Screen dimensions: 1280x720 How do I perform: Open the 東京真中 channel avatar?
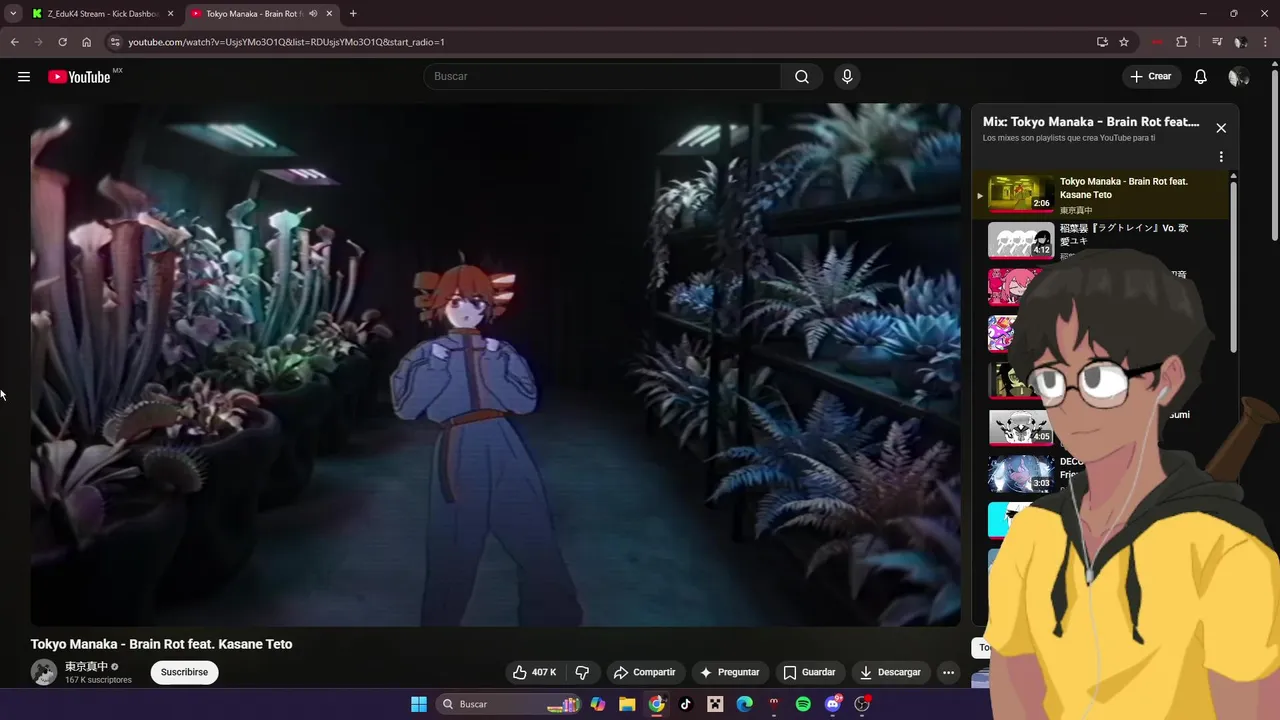pyautogui.click(x=44, y=672)
